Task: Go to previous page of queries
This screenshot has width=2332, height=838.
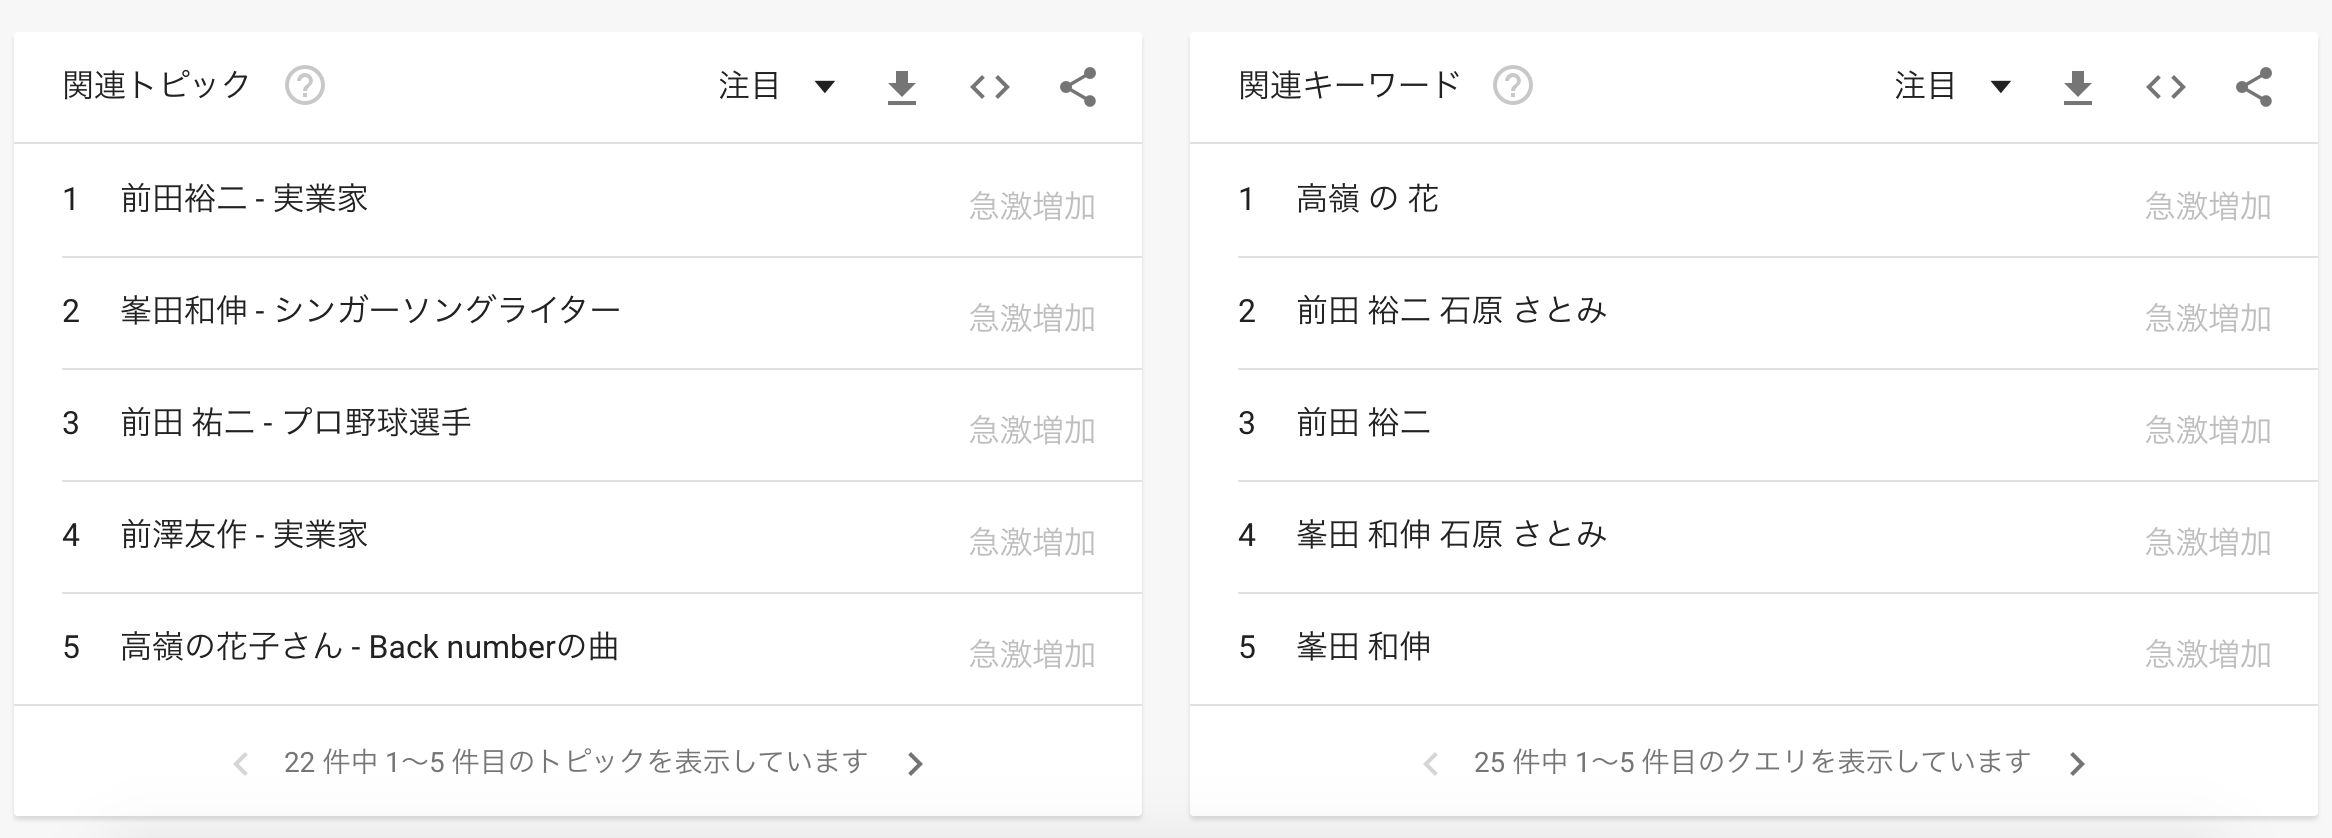Action: click(1431, 764)
